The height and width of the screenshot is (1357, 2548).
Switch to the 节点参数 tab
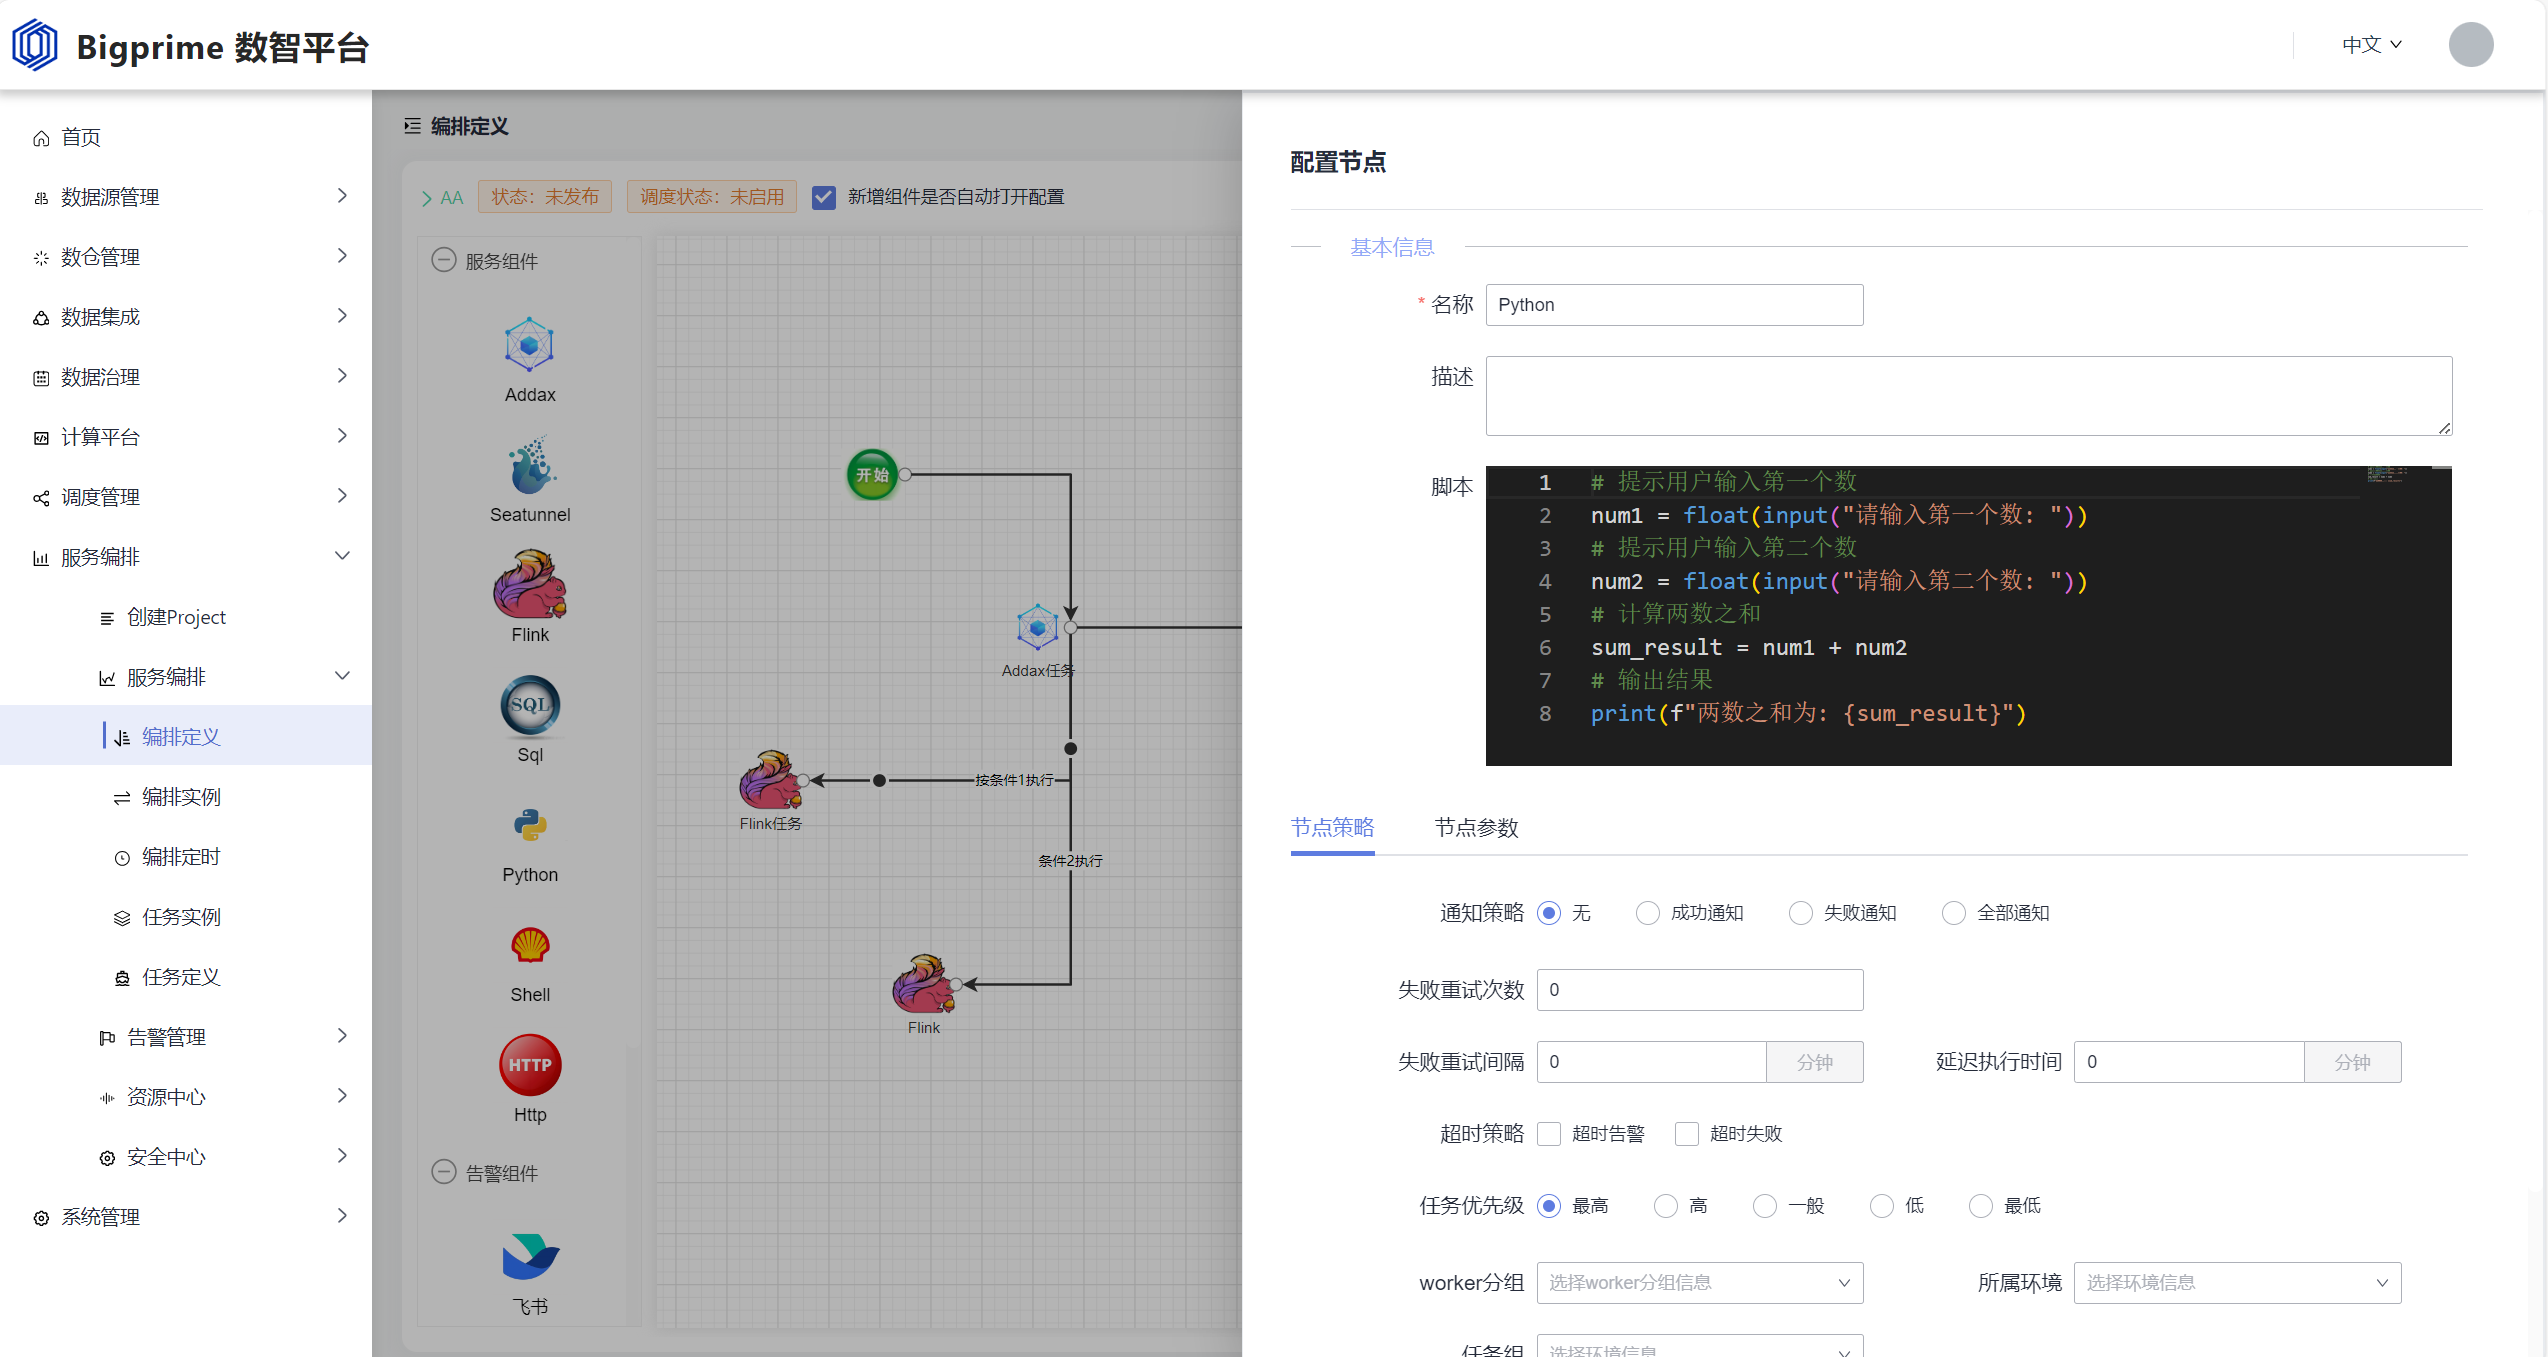coord(1476,828)
